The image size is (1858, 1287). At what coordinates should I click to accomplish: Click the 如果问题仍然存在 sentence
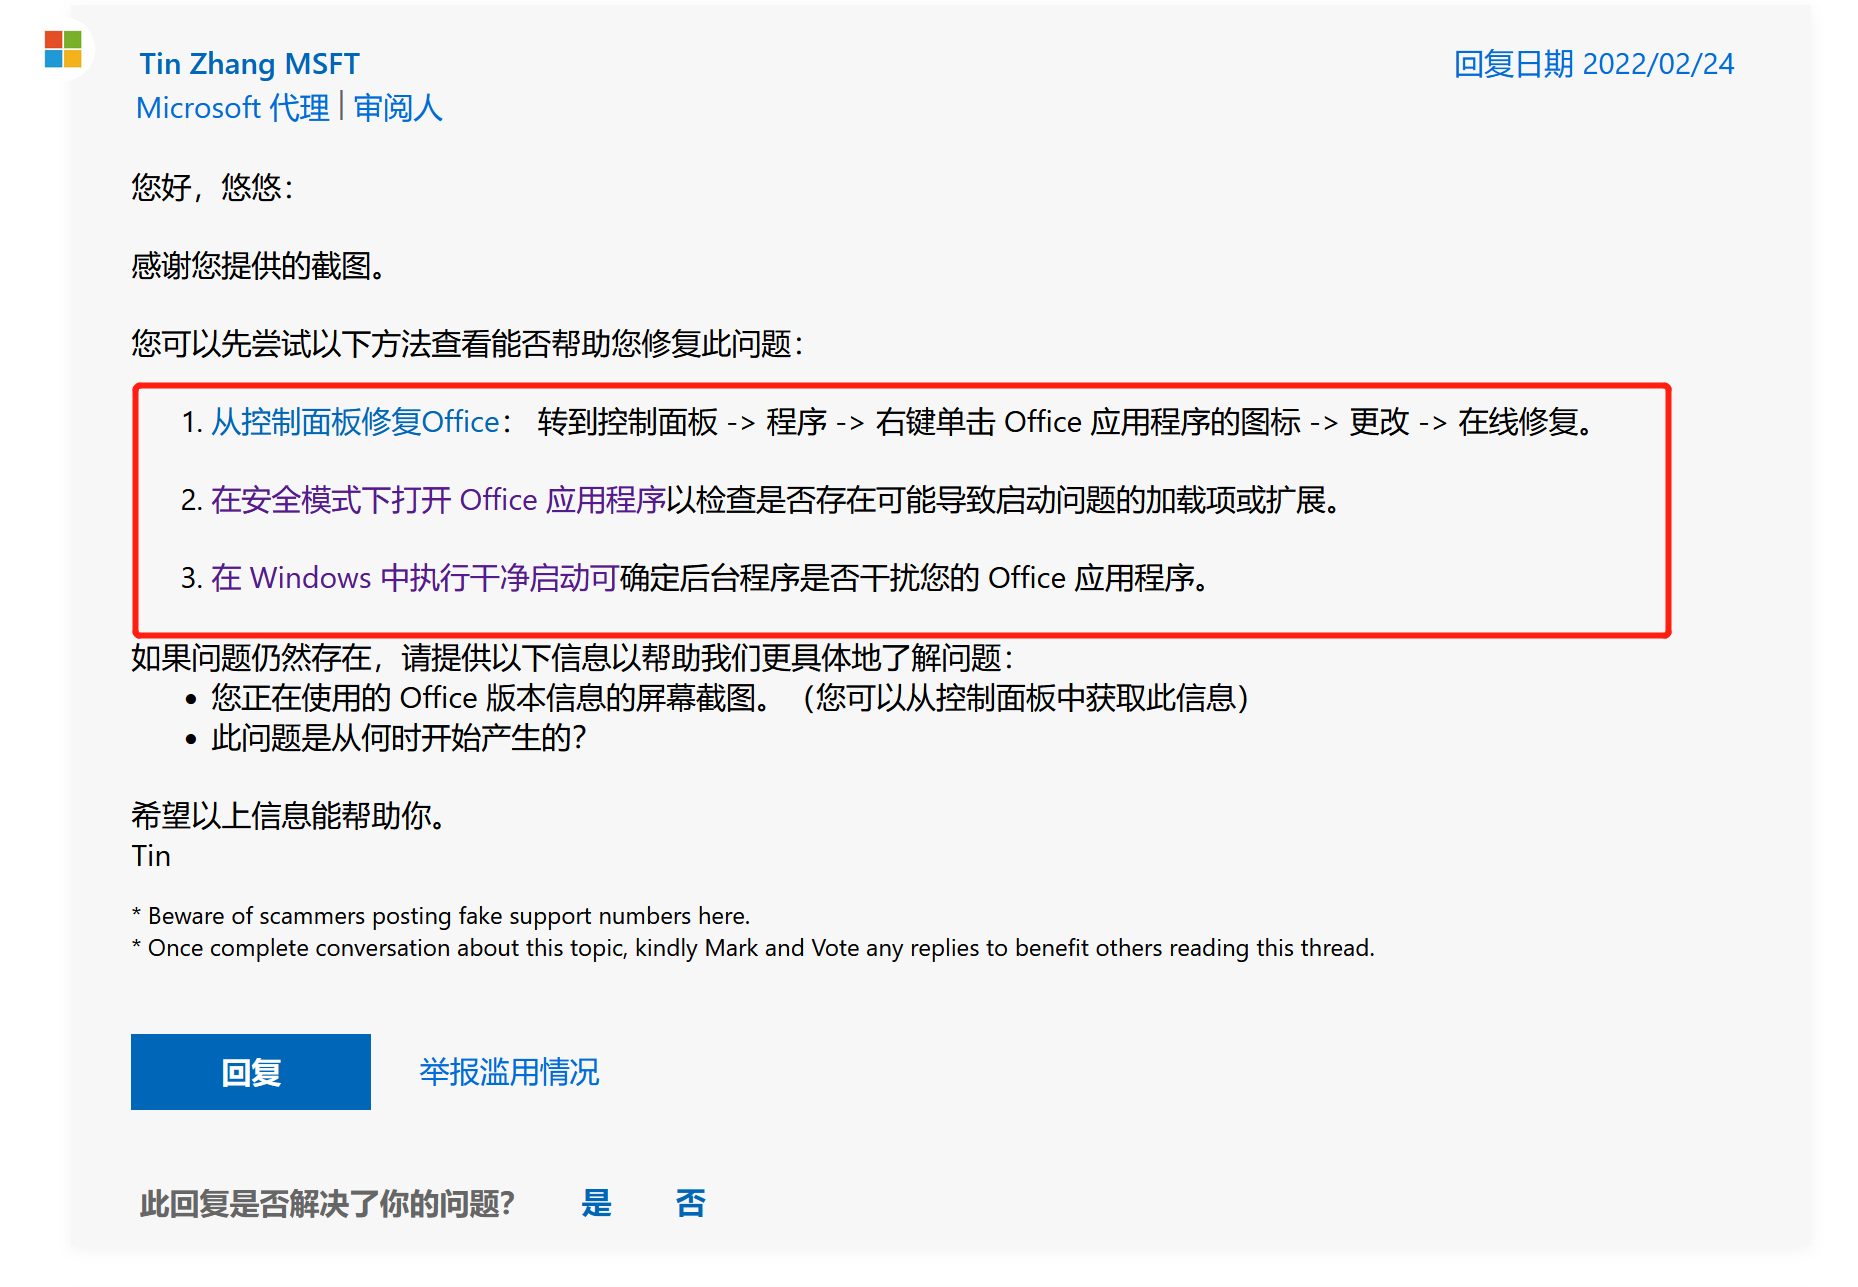click(x=572, y=658)
